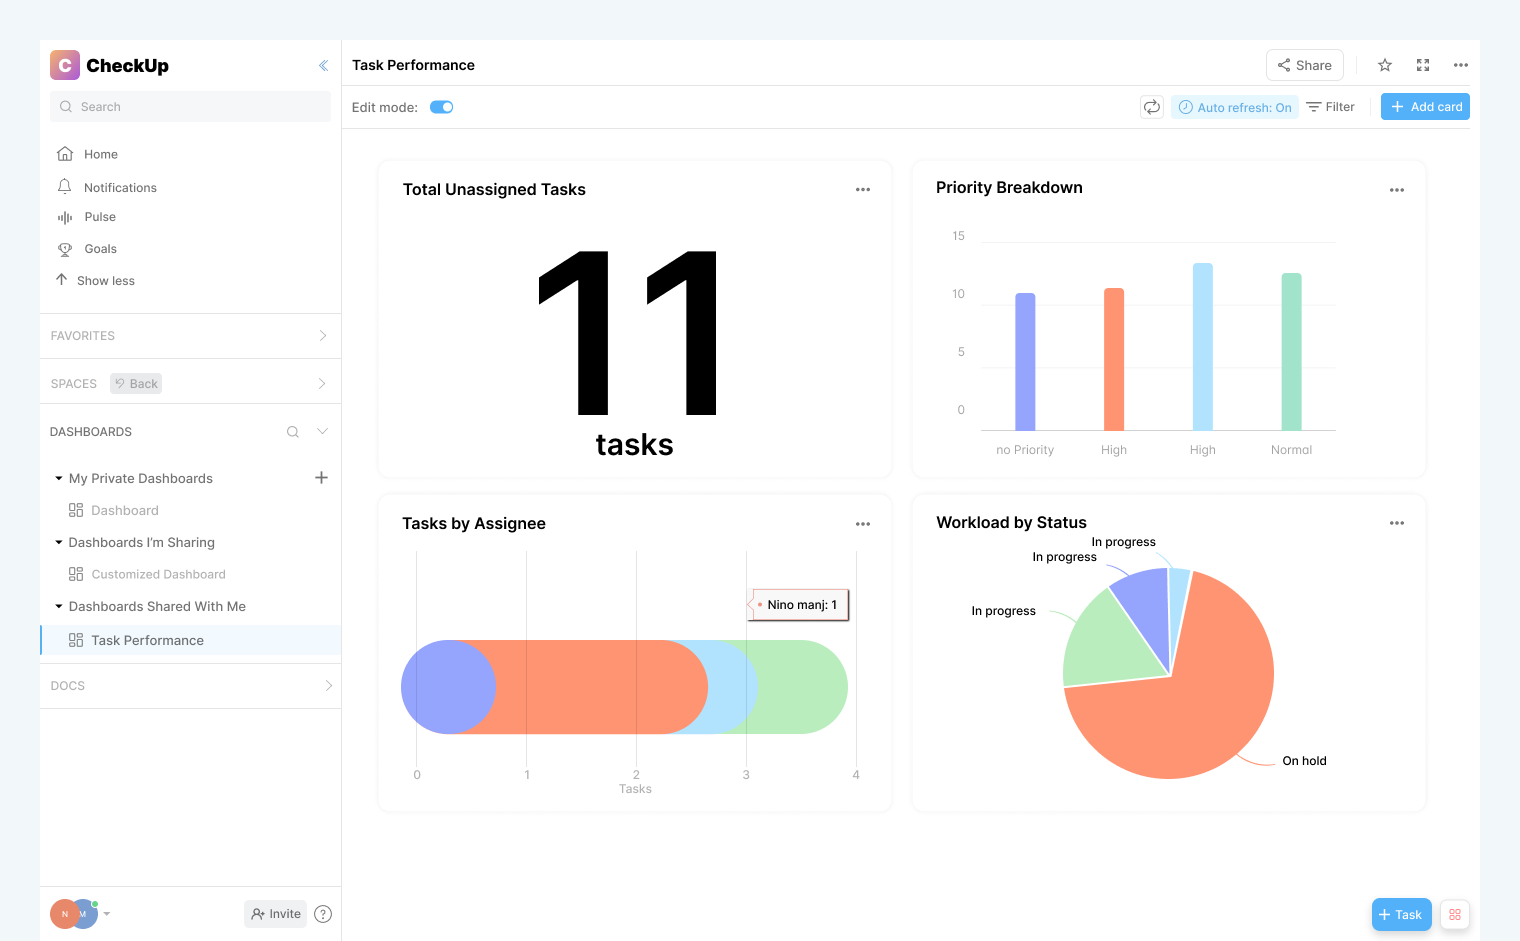Image resolution: width=1520 pixels, height=941 pixels.
Task: Open help via the question mark icon
Action: coord(322,913)
